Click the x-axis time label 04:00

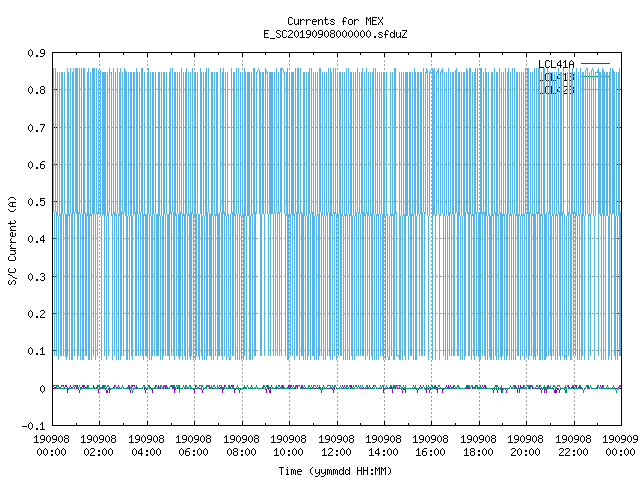[x=146, y=452]
